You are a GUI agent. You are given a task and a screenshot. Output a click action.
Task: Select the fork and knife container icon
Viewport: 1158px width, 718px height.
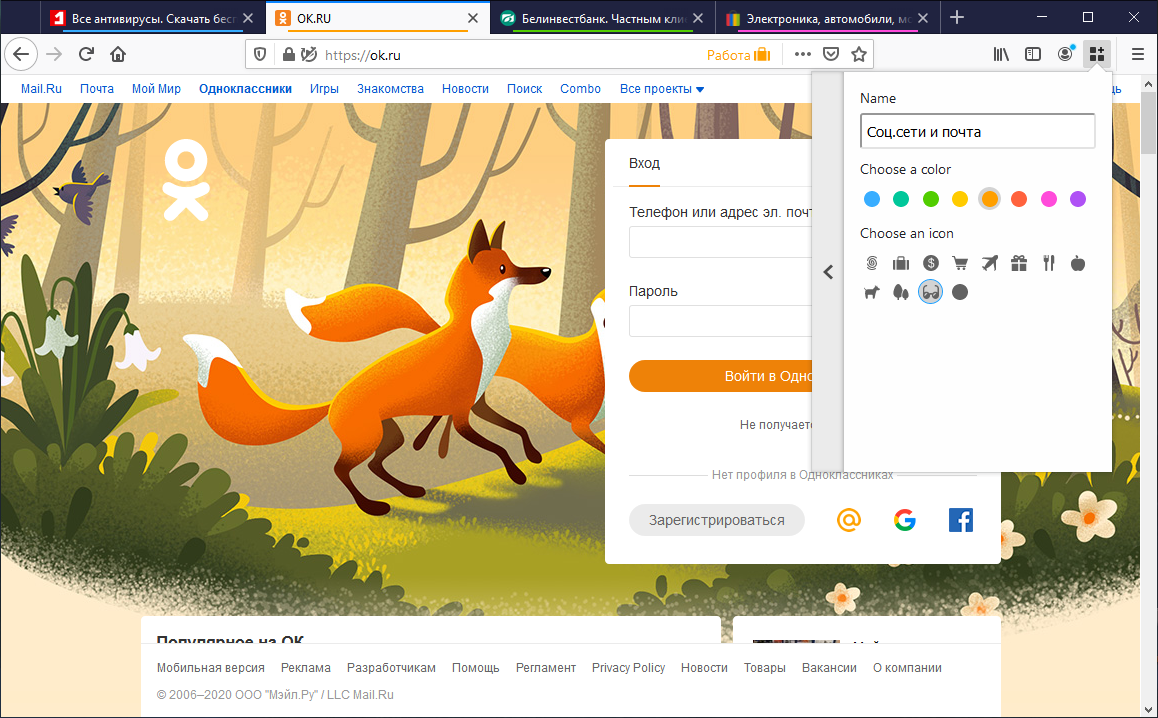pos(1049,263)
